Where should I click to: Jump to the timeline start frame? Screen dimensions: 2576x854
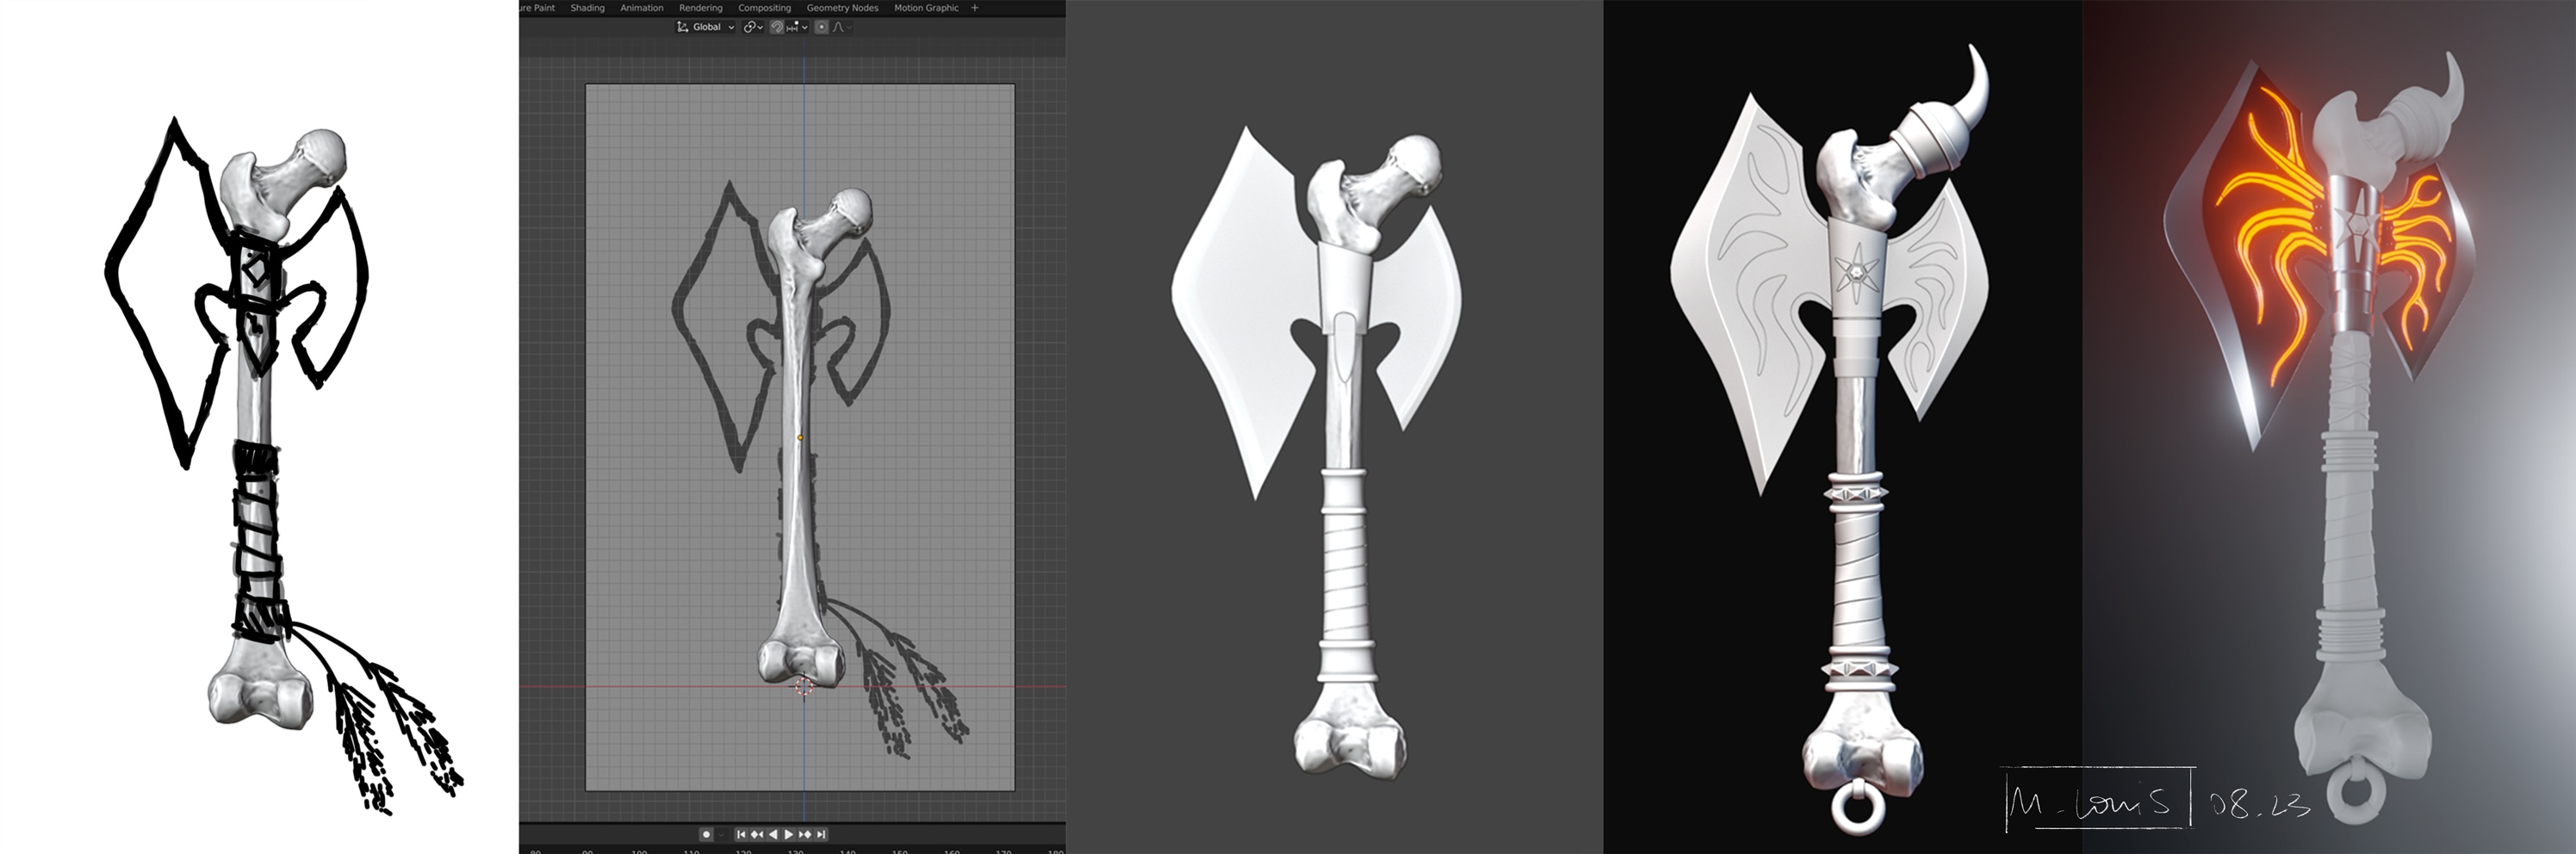[741, 834]
